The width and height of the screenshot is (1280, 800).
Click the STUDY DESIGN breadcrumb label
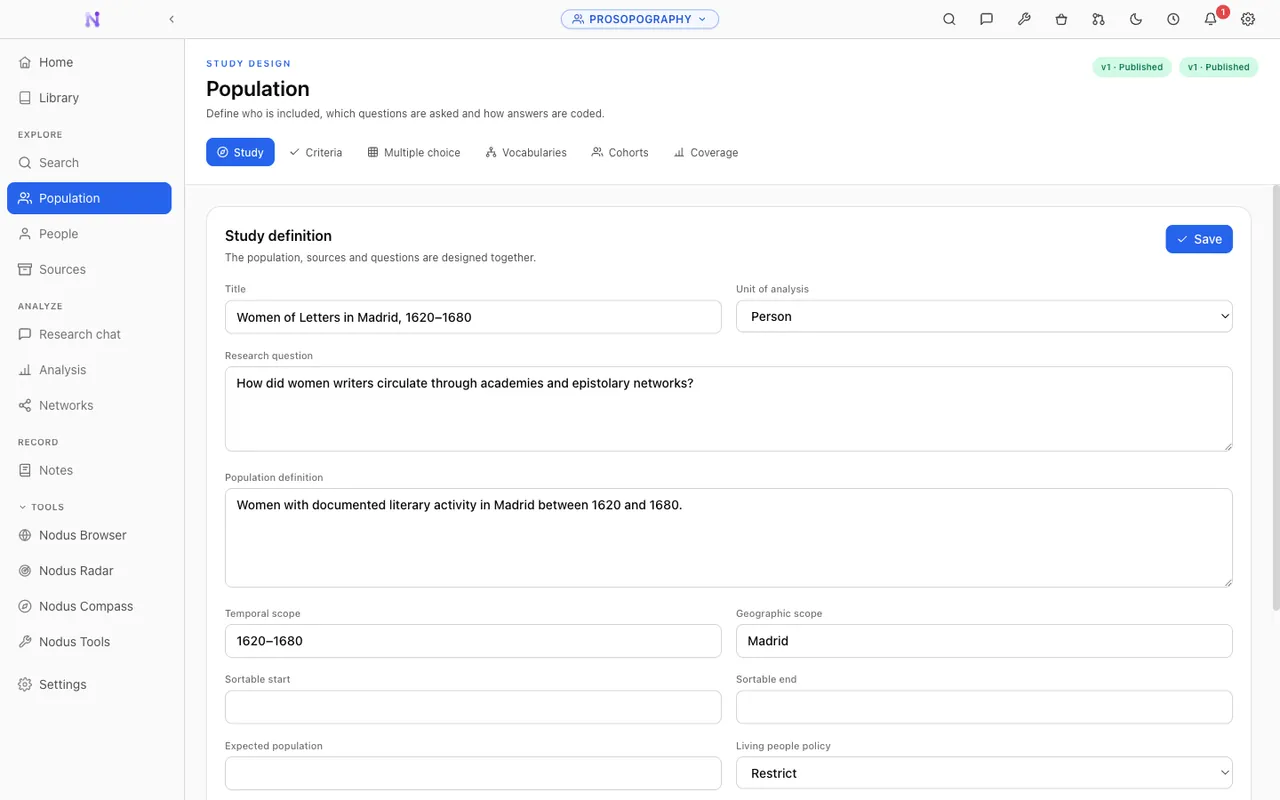pos(249,64)
